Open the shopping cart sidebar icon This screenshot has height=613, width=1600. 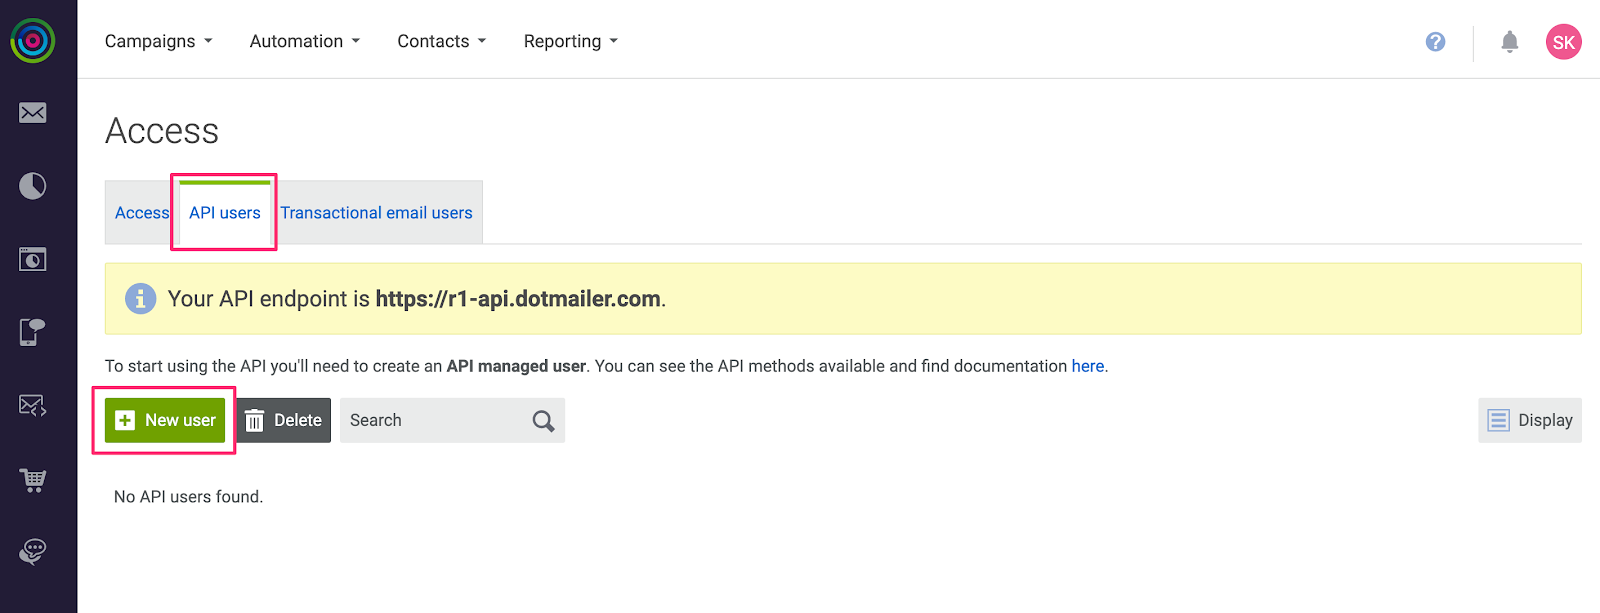[x=33, y=480]
